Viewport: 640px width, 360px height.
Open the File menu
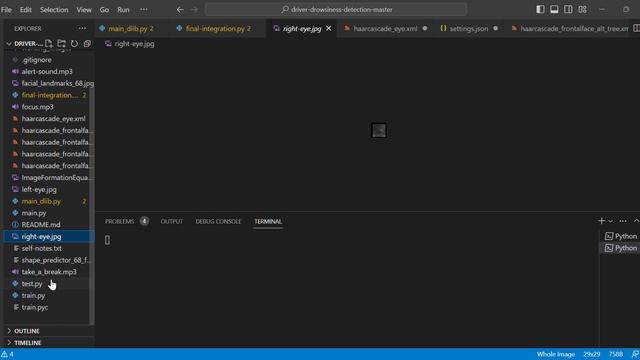[x=7, y=9]
